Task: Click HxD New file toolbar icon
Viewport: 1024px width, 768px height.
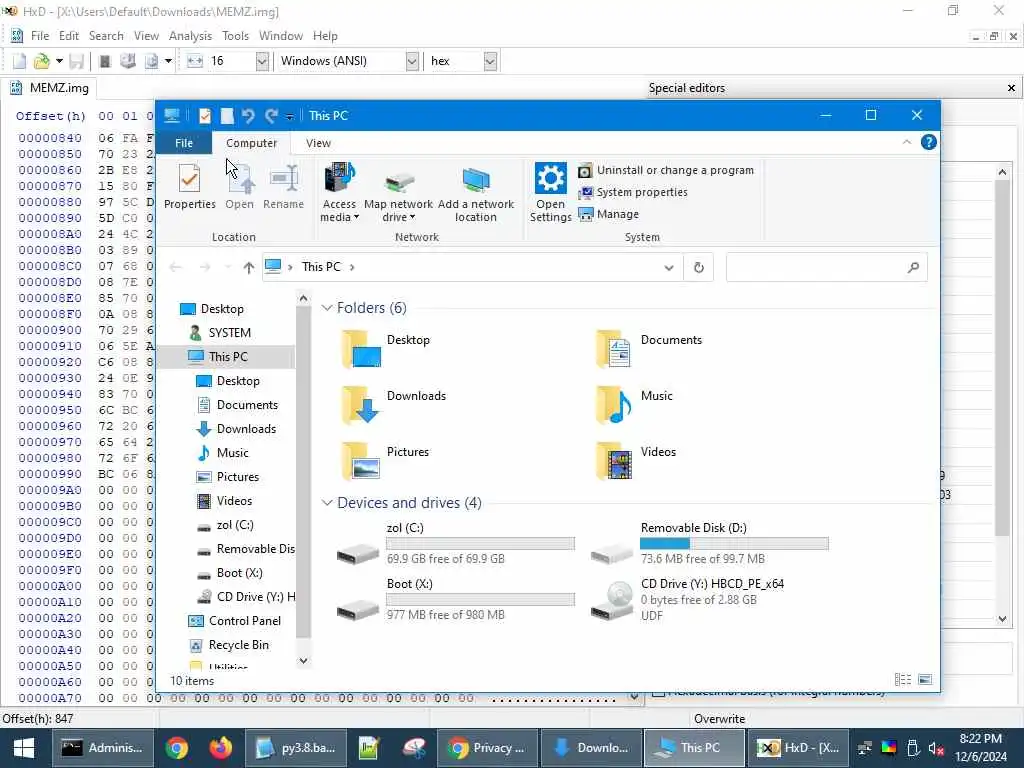Action: [x=19, y=61]
